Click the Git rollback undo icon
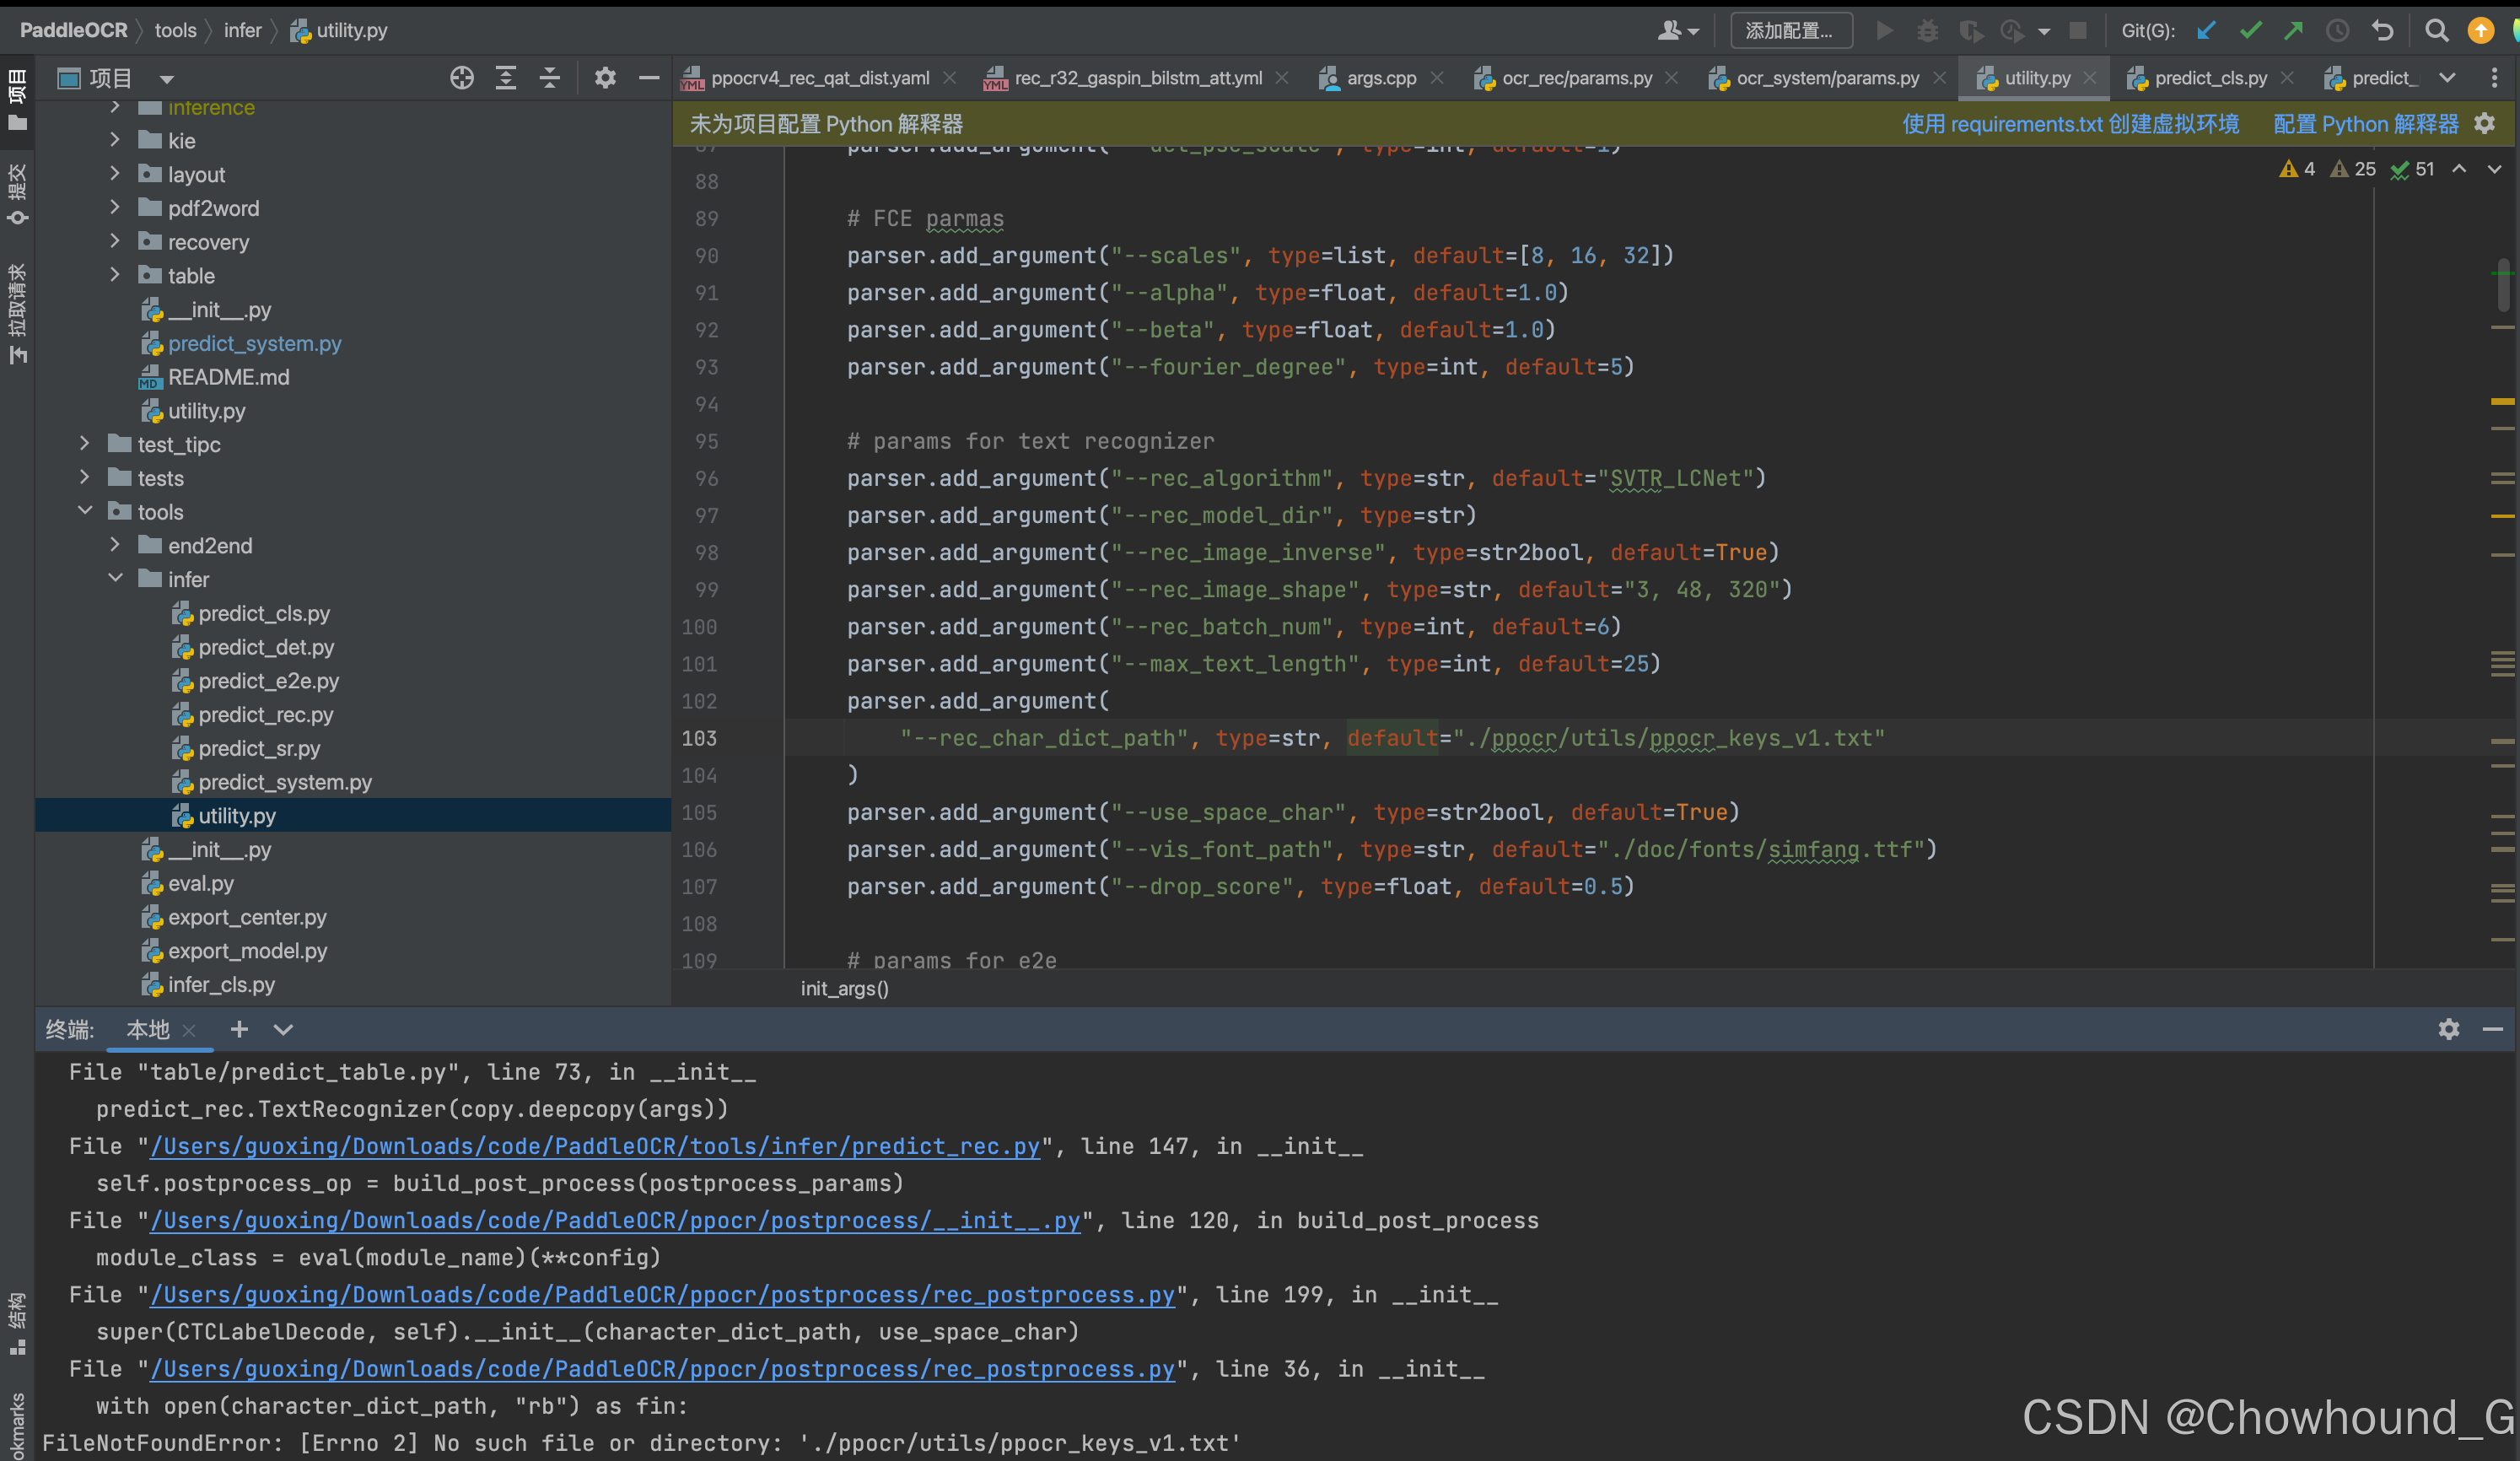Screen dimensions: 2520x1461 click(x=2382, y=30)
